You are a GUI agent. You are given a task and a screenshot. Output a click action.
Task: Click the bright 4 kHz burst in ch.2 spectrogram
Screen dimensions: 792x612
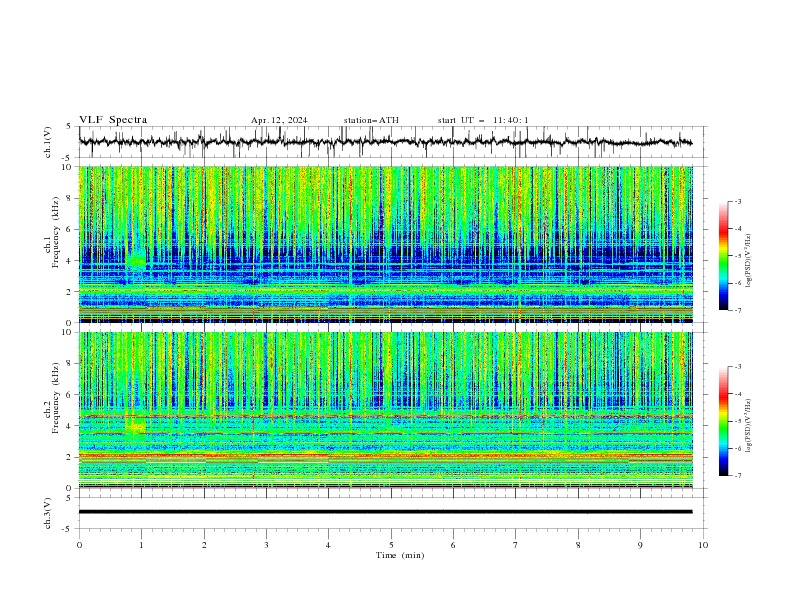click(x=135, y=427)
